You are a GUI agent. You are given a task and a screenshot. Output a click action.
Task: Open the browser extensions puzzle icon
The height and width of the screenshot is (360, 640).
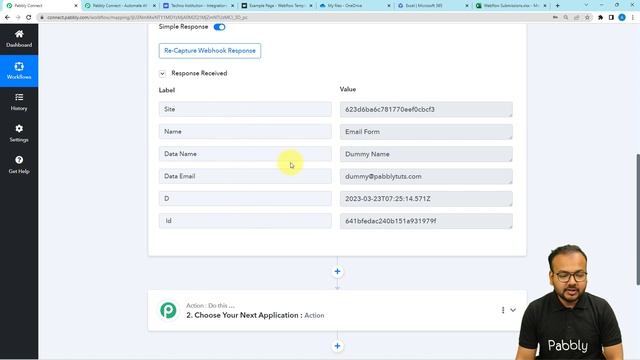[600, 18]
